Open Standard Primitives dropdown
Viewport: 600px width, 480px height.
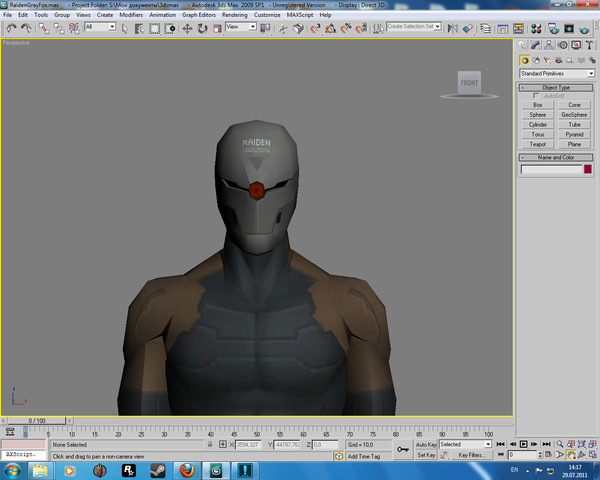click(x=557, y=73)
